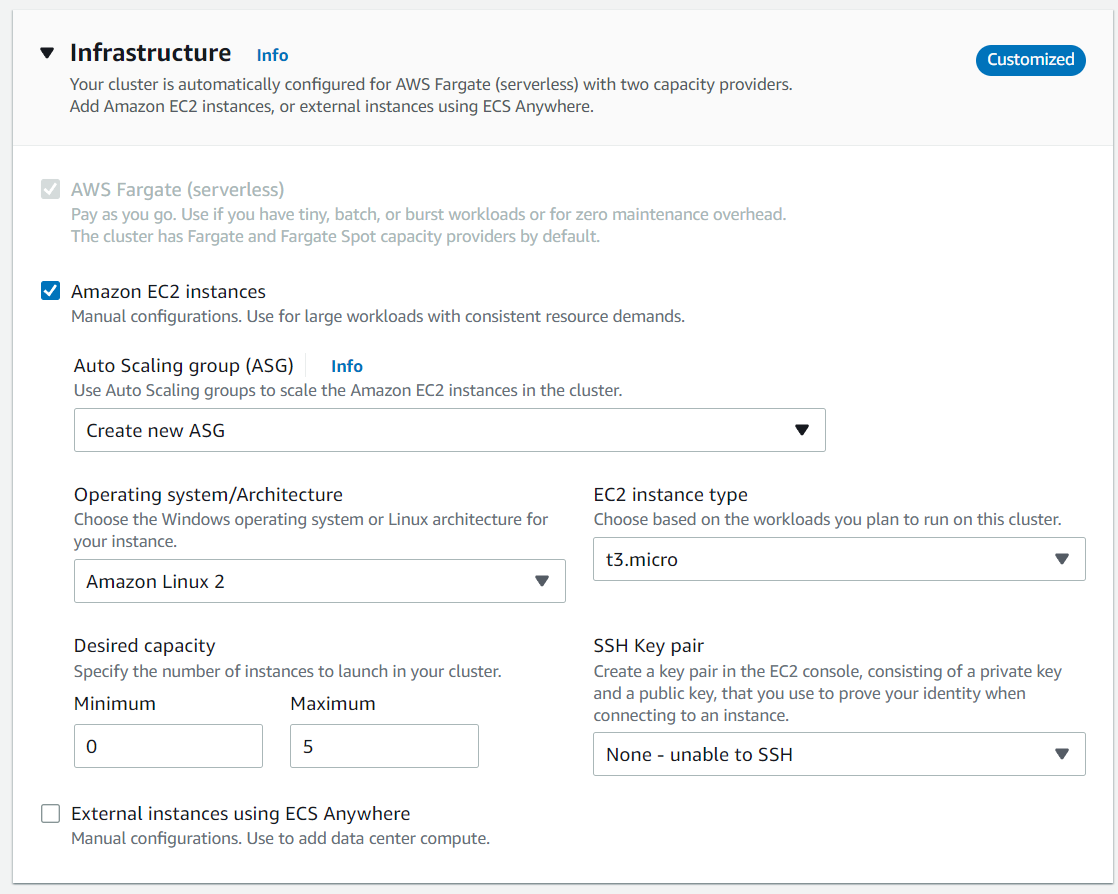Click the Amazon EC2 instances label
This screenshot has width=1118, height=894.
pos(168,292)
